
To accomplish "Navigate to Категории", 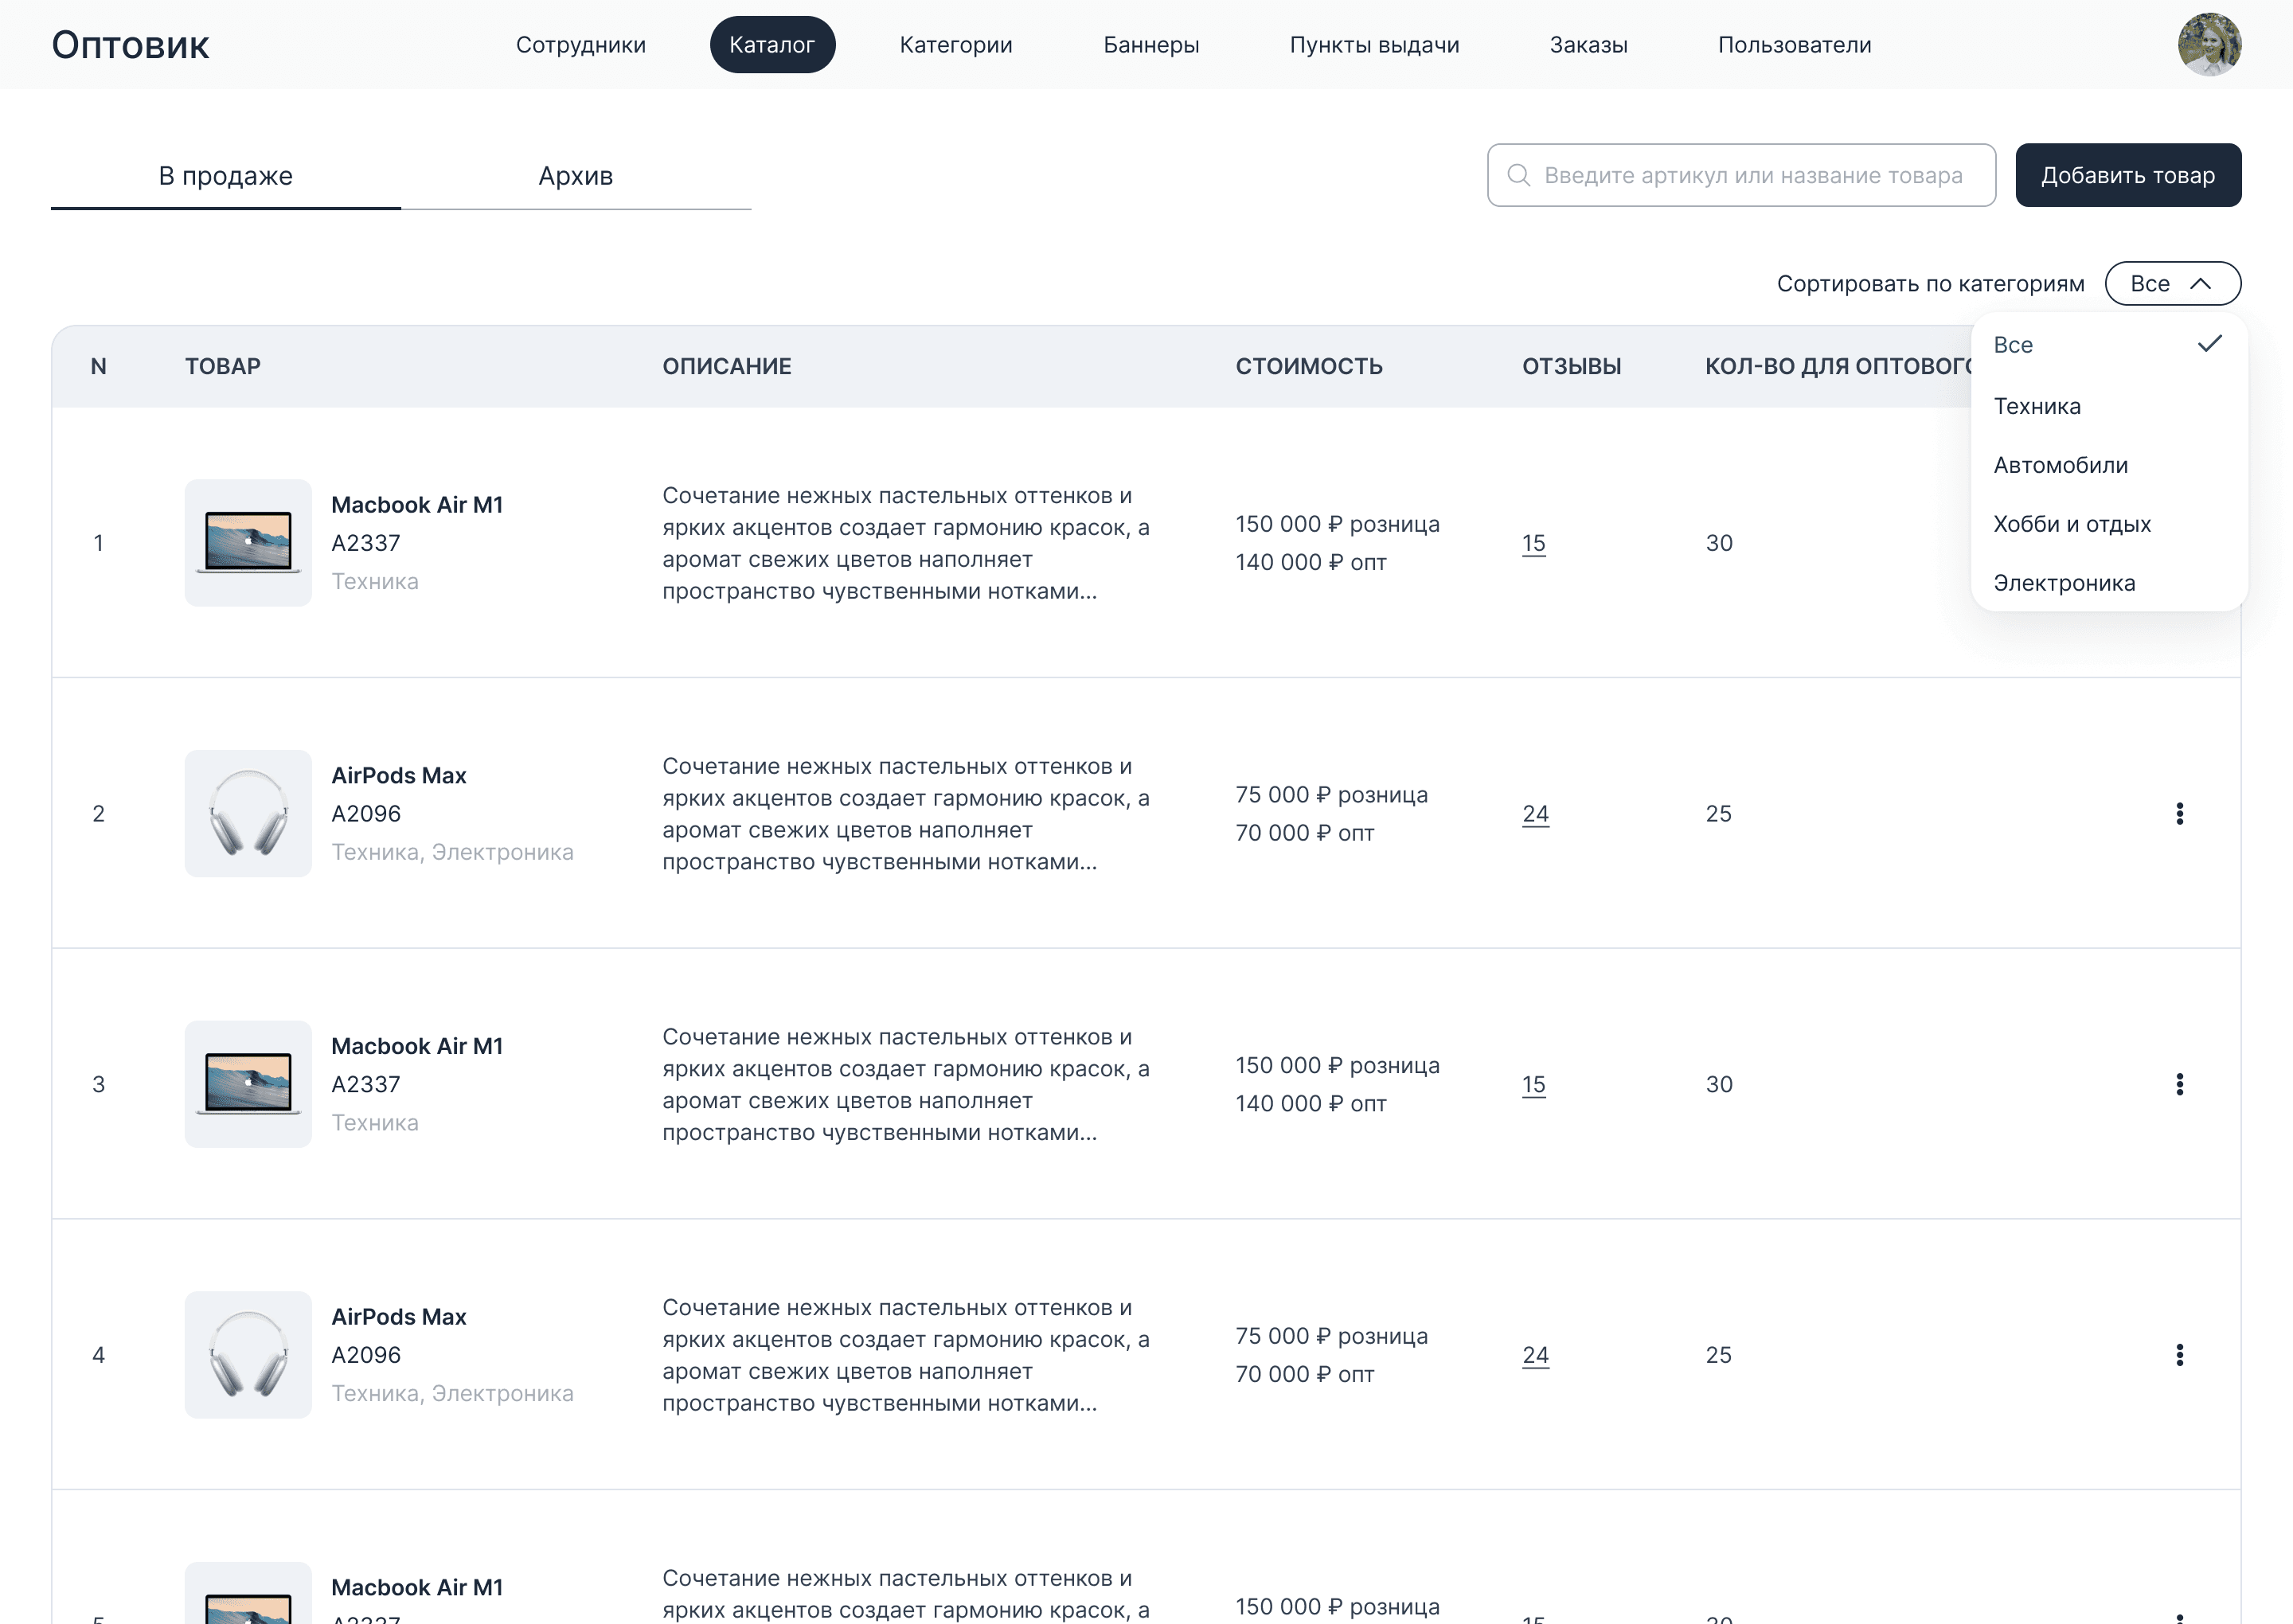I will tap(956, 45).
